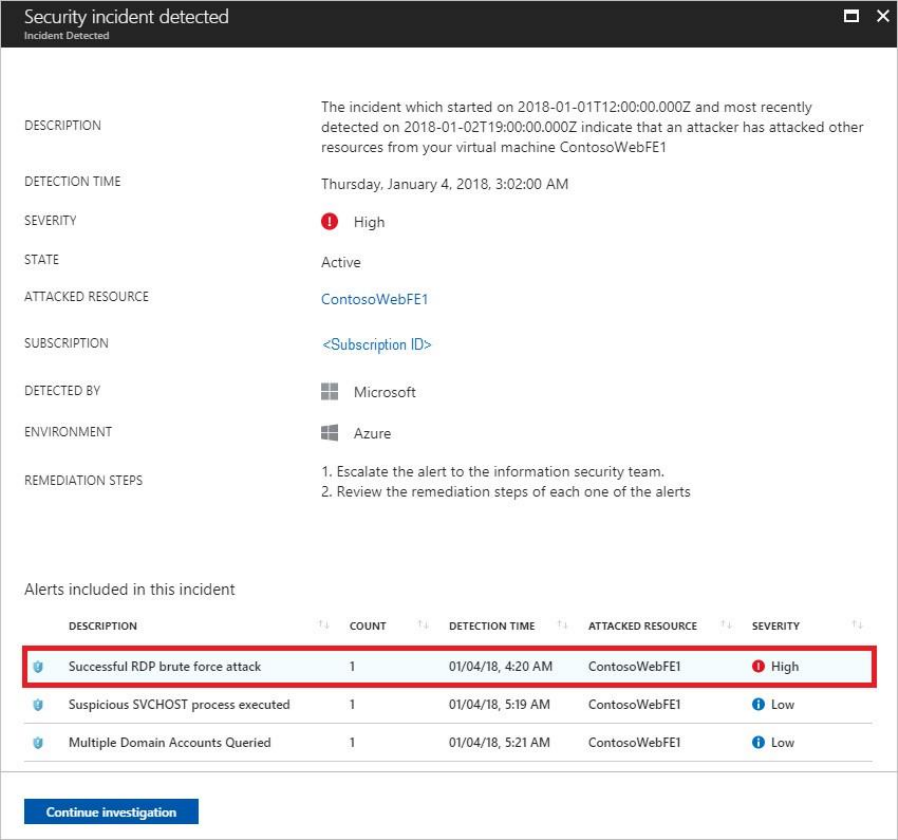Click the Continue investigation button
Image resolution: width=898 pixels, height=840 pixels.
111,812
